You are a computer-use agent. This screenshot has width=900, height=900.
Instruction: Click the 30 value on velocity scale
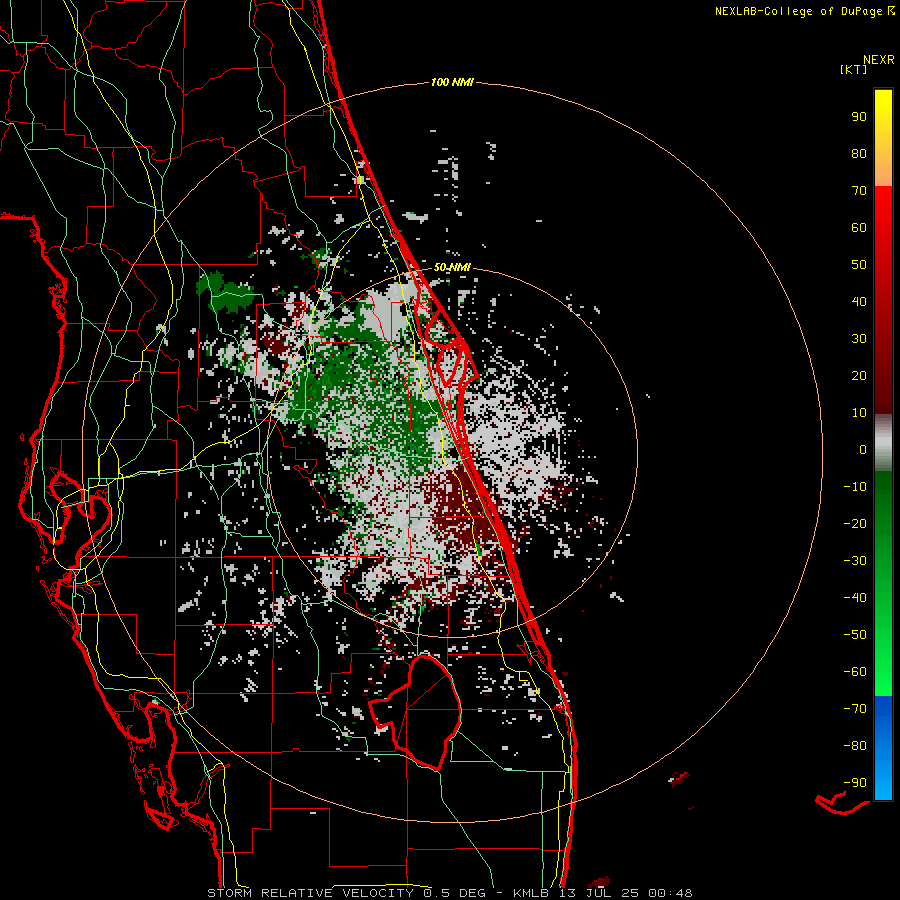coord(859,339)
